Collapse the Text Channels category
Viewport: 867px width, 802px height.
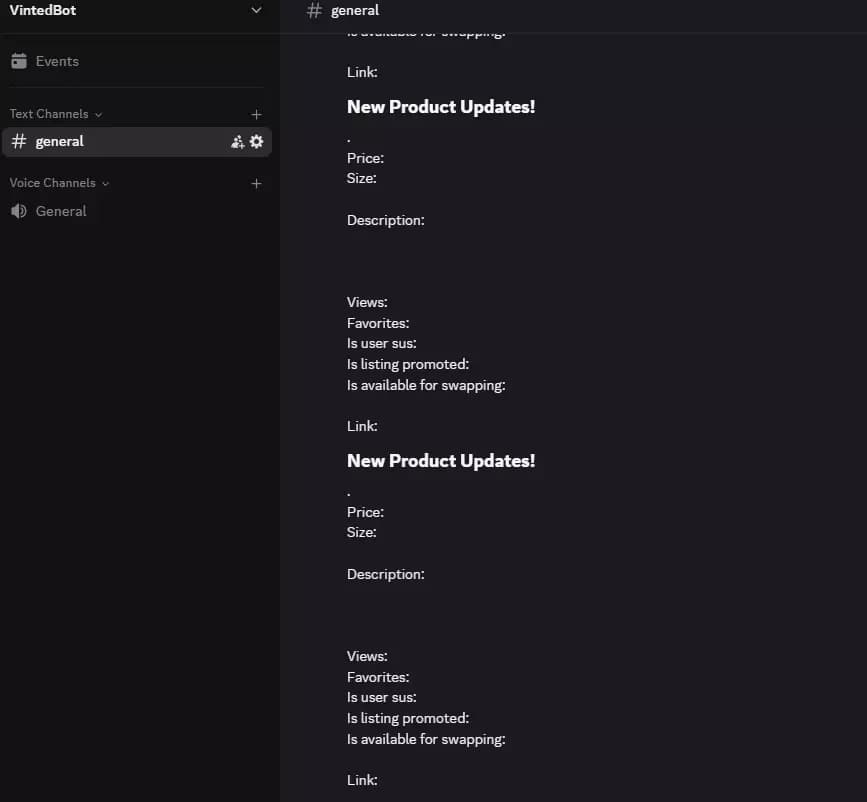tap(55, 114)
